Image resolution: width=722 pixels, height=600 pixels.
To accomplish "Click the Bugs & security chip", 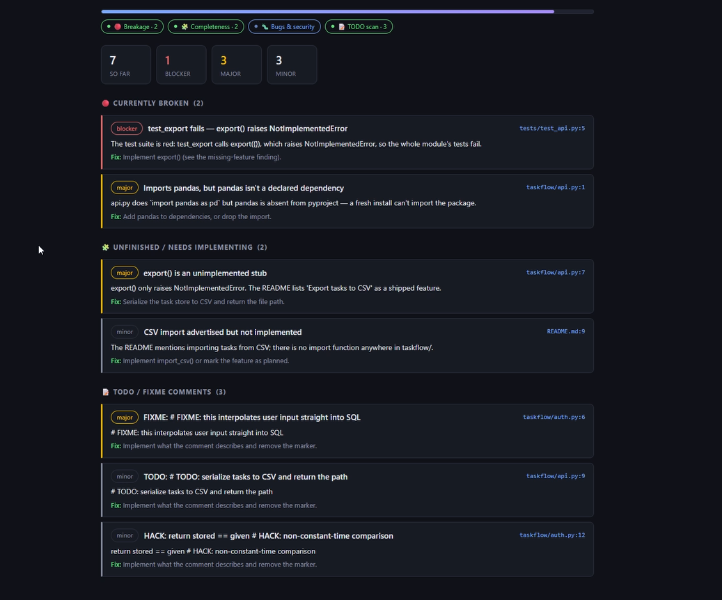I will click(x=285, y=27).
